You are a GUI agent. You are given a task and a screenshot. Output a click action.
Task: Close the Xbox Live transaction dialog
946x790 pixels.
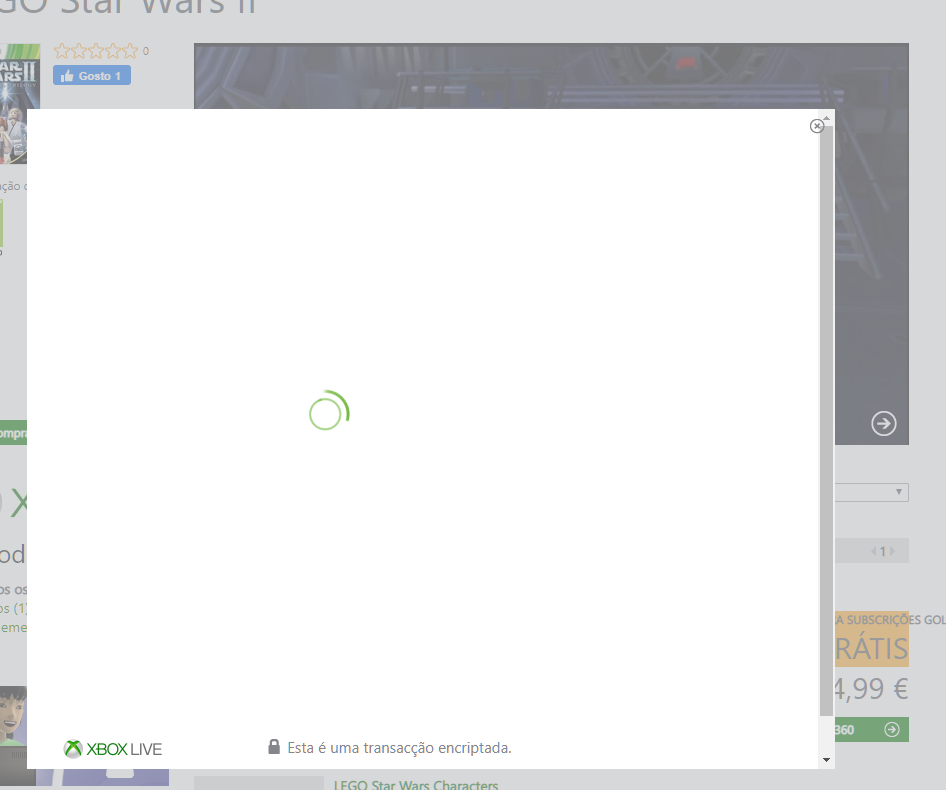point(817,126)
